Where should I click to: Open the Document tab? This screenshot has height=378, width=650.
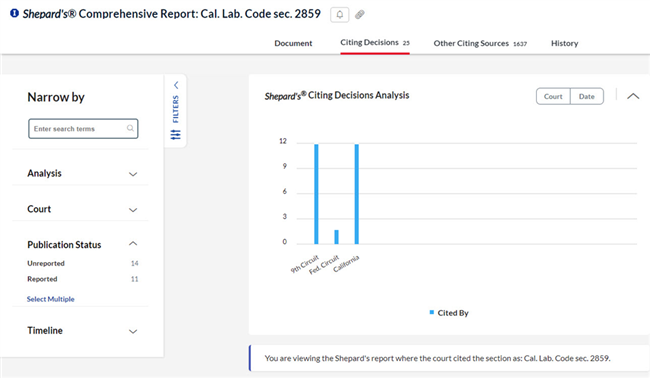point(293,43)
